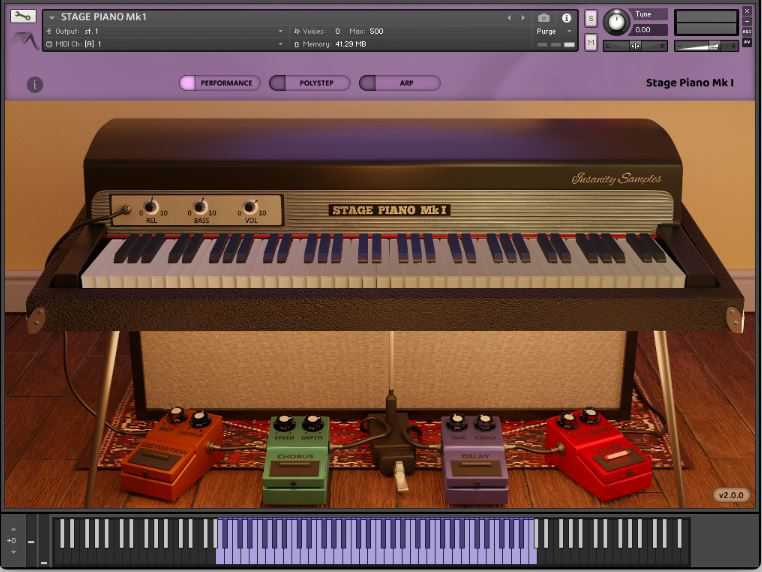Adjust the volume slider in header
The height and width of the screenshot is (572, 762).
(x=706, y=46)
